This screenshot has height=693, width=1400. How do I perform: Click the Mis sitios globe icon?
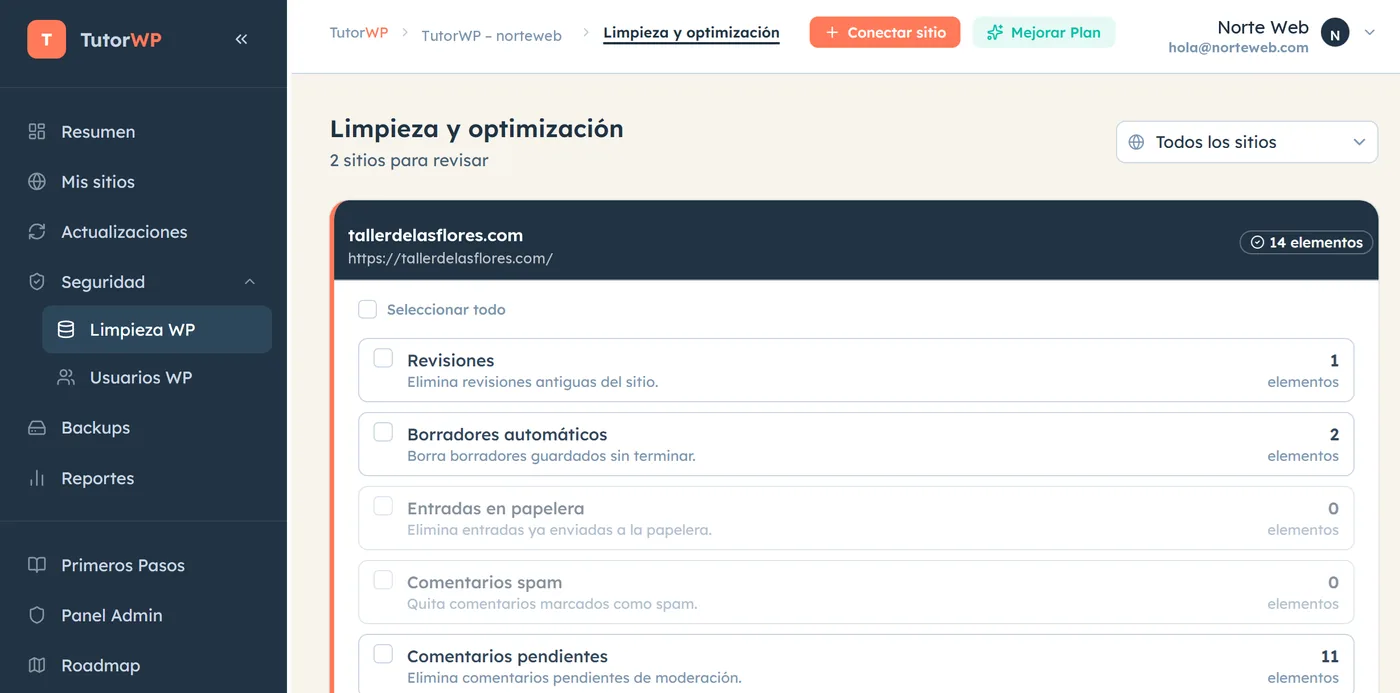coord(37,181)
